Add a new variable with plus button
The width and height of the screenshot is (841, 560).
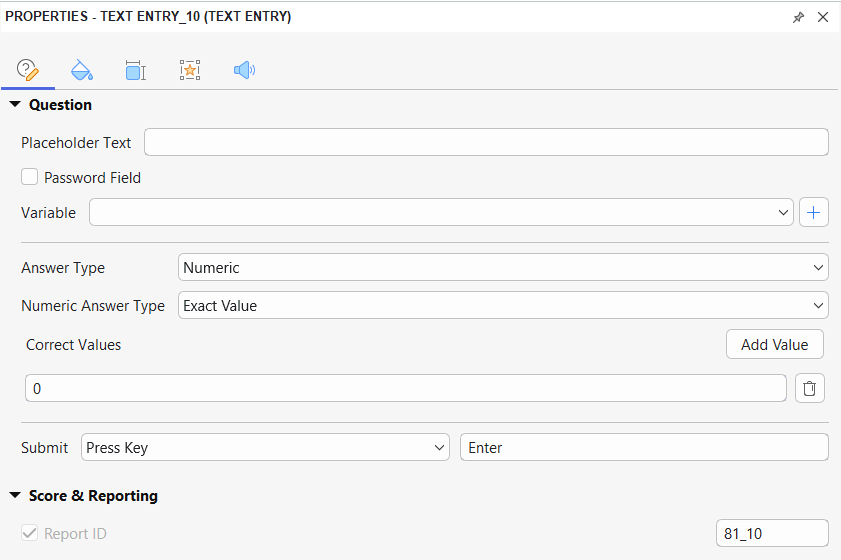pyautogui.click(x=814, y=212)
